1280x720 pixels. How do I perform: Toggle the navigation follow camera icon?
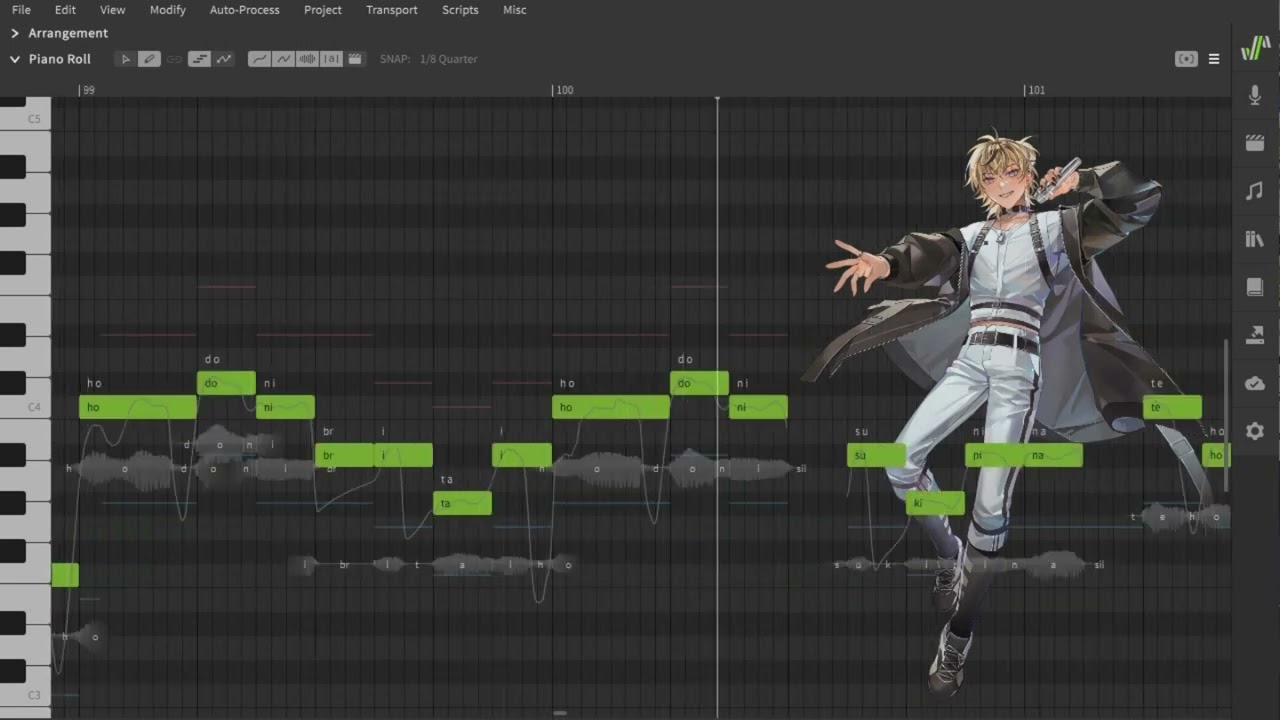pyautogui.click(x=1186, y=59)
